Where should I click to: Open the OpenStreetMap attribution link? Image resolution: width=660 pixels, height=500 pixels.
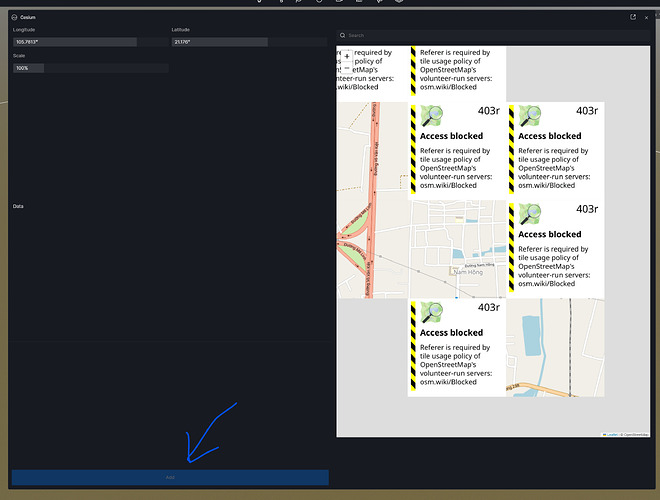636,434
